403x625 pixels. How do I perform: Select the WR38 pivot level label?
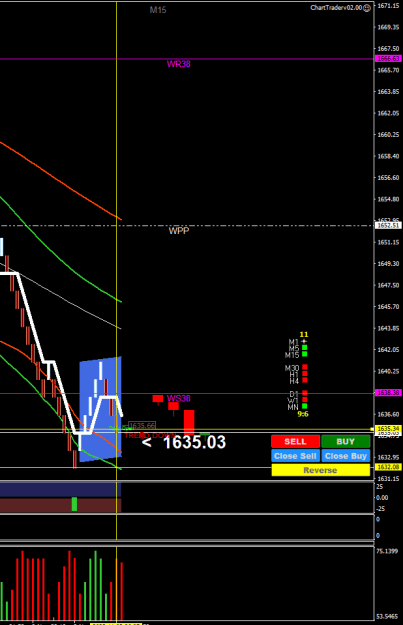coord(179,64)
